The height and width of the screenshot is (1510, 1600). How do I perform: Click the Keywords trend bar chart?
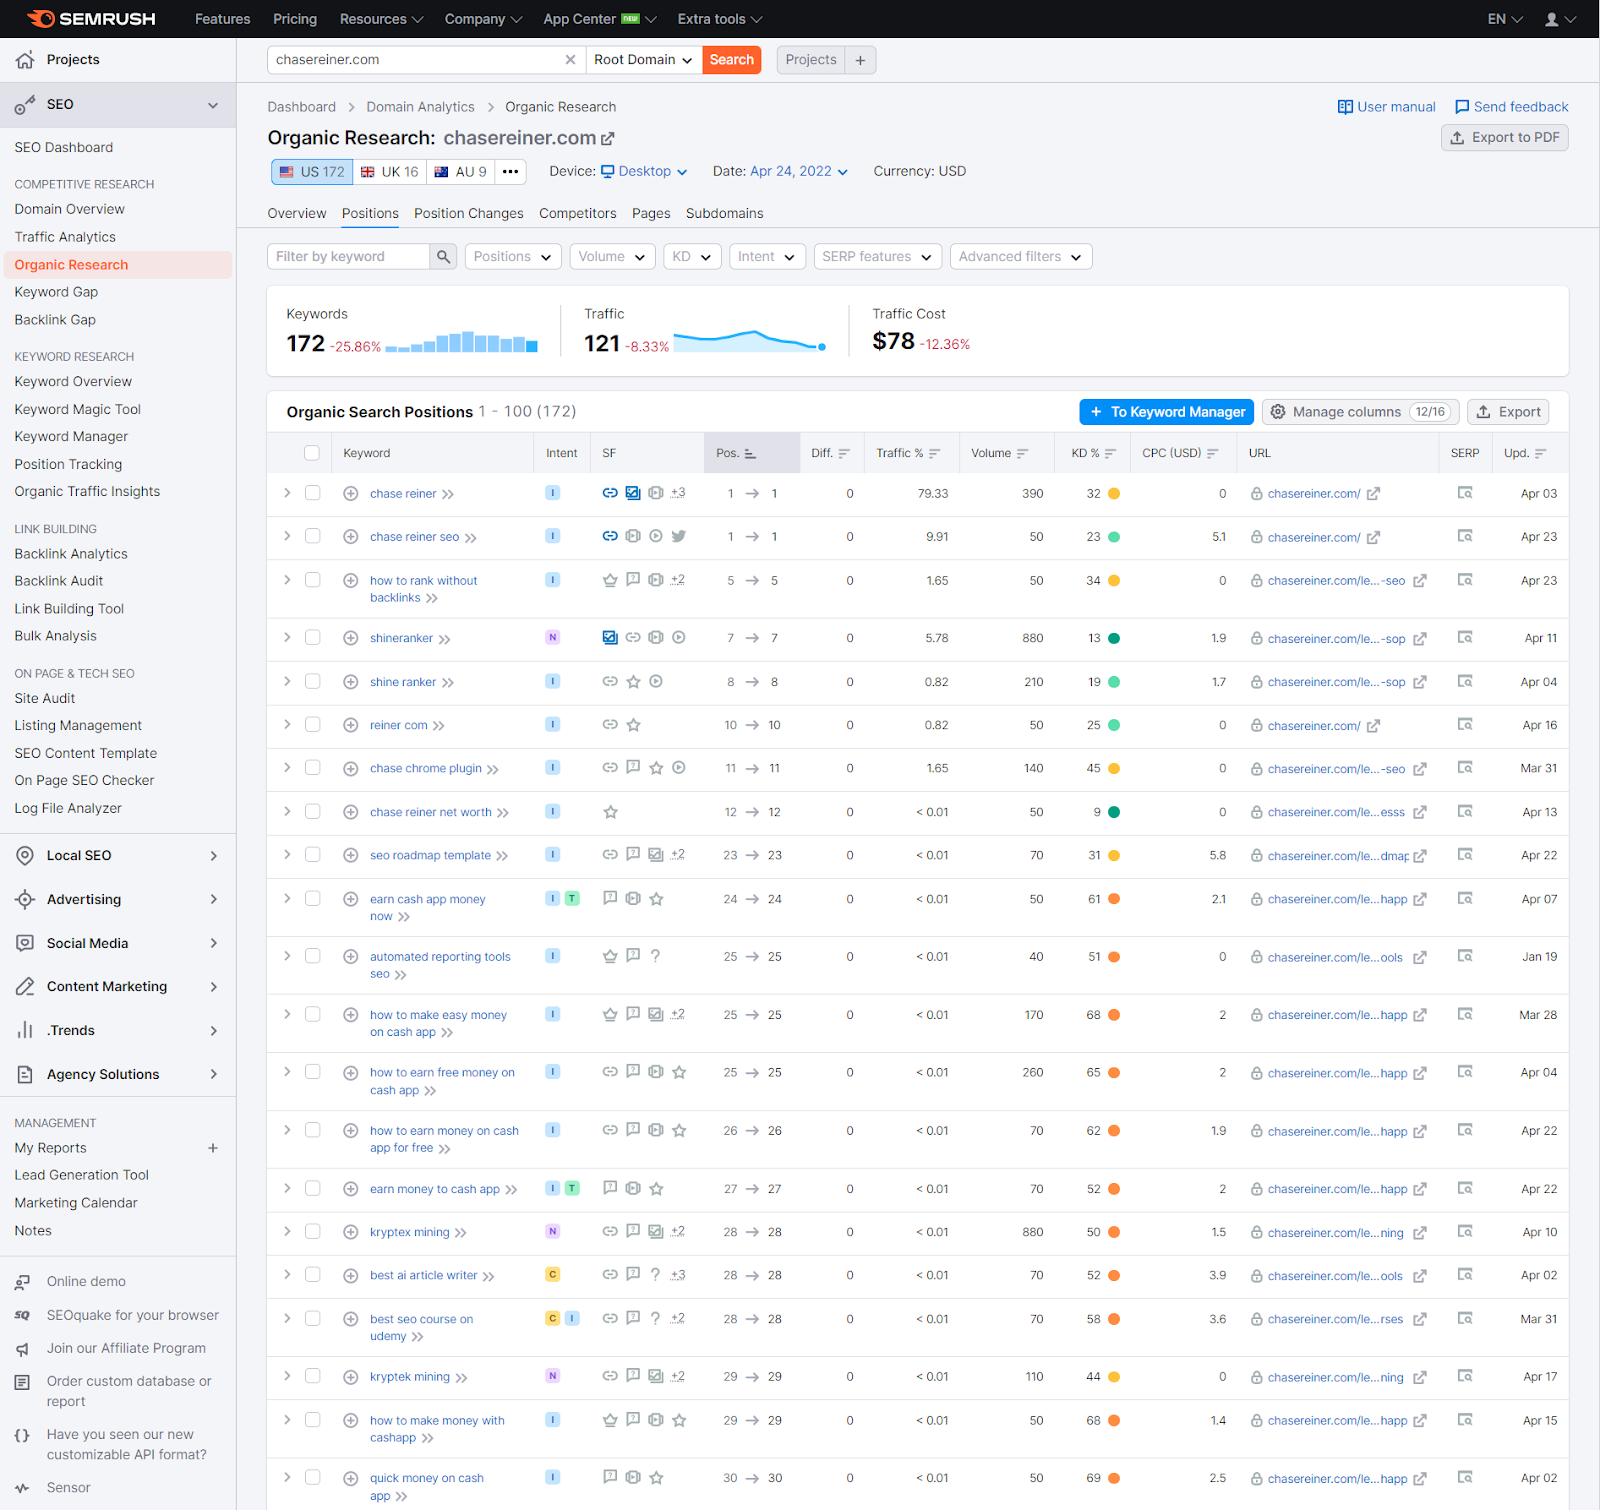461,342
